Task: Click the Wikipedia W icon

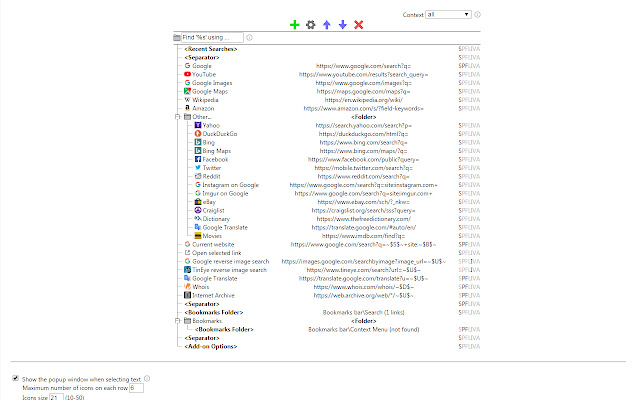Action: 187,100
